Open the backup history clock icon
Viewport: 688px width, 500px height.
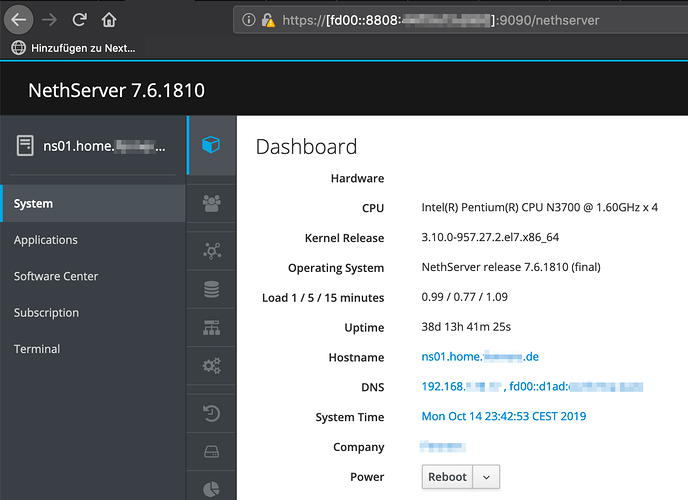211,413
